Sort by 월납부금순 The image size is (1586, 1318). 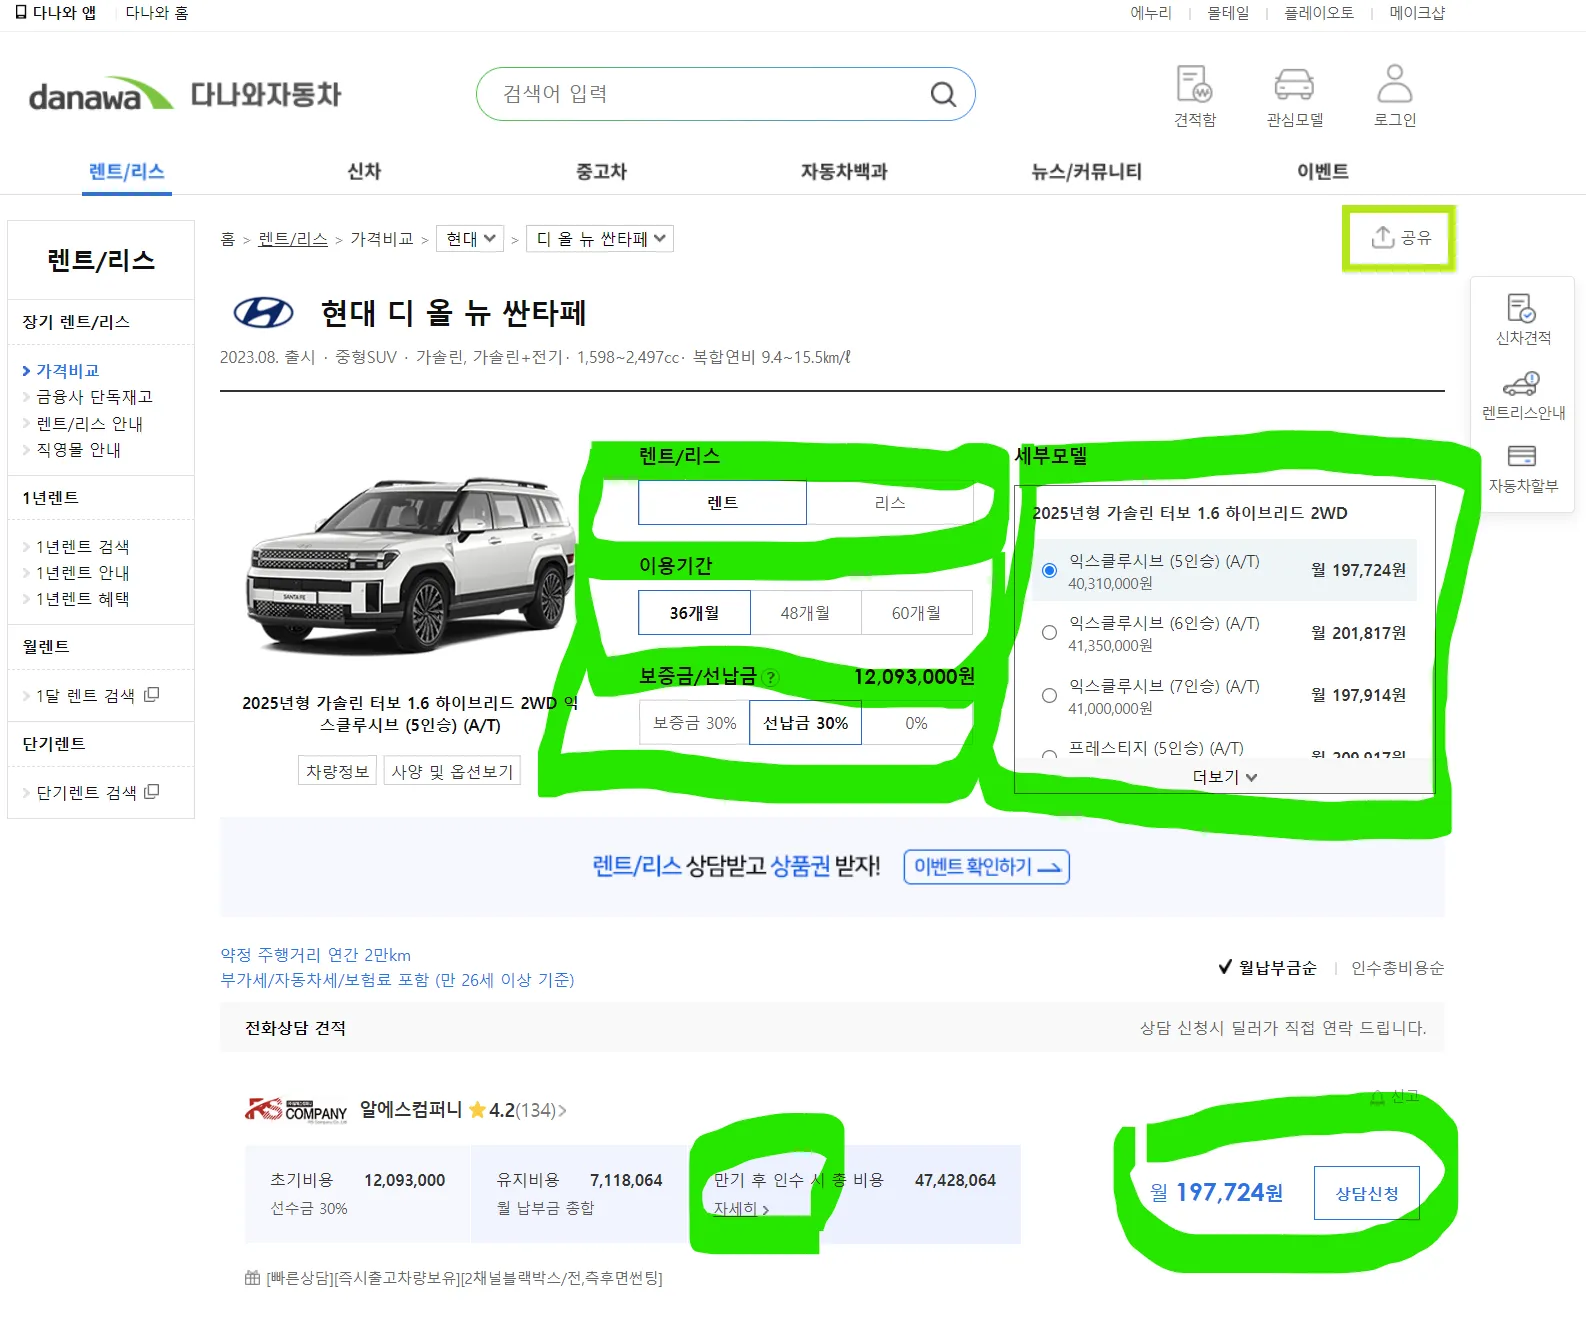(1267, 967)
